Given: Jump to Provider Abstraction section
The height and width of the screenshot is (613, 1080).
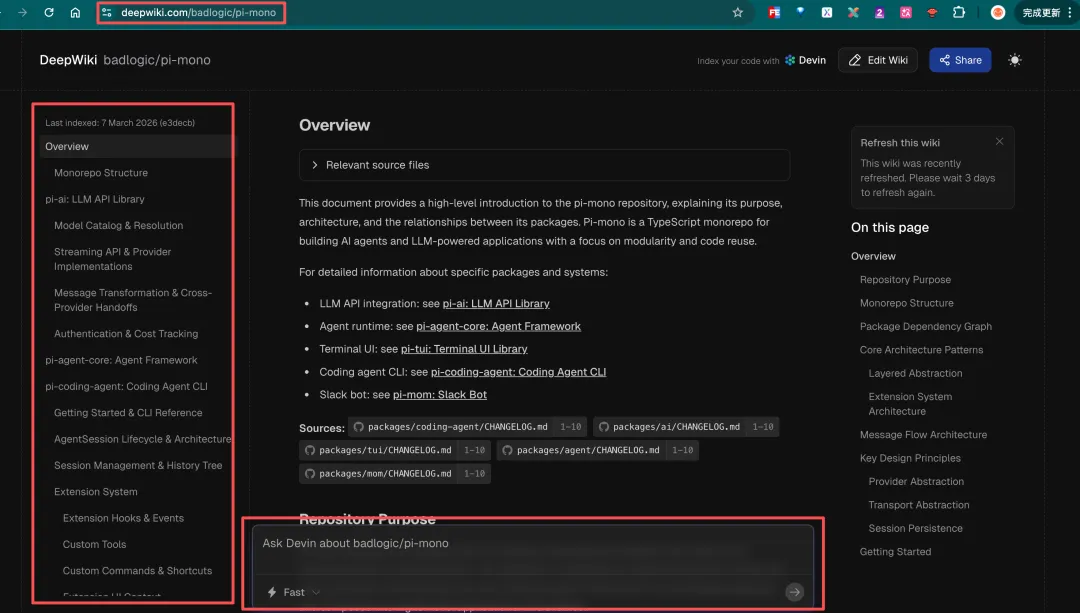Looking at the screenshot, I should coord(916,481).
